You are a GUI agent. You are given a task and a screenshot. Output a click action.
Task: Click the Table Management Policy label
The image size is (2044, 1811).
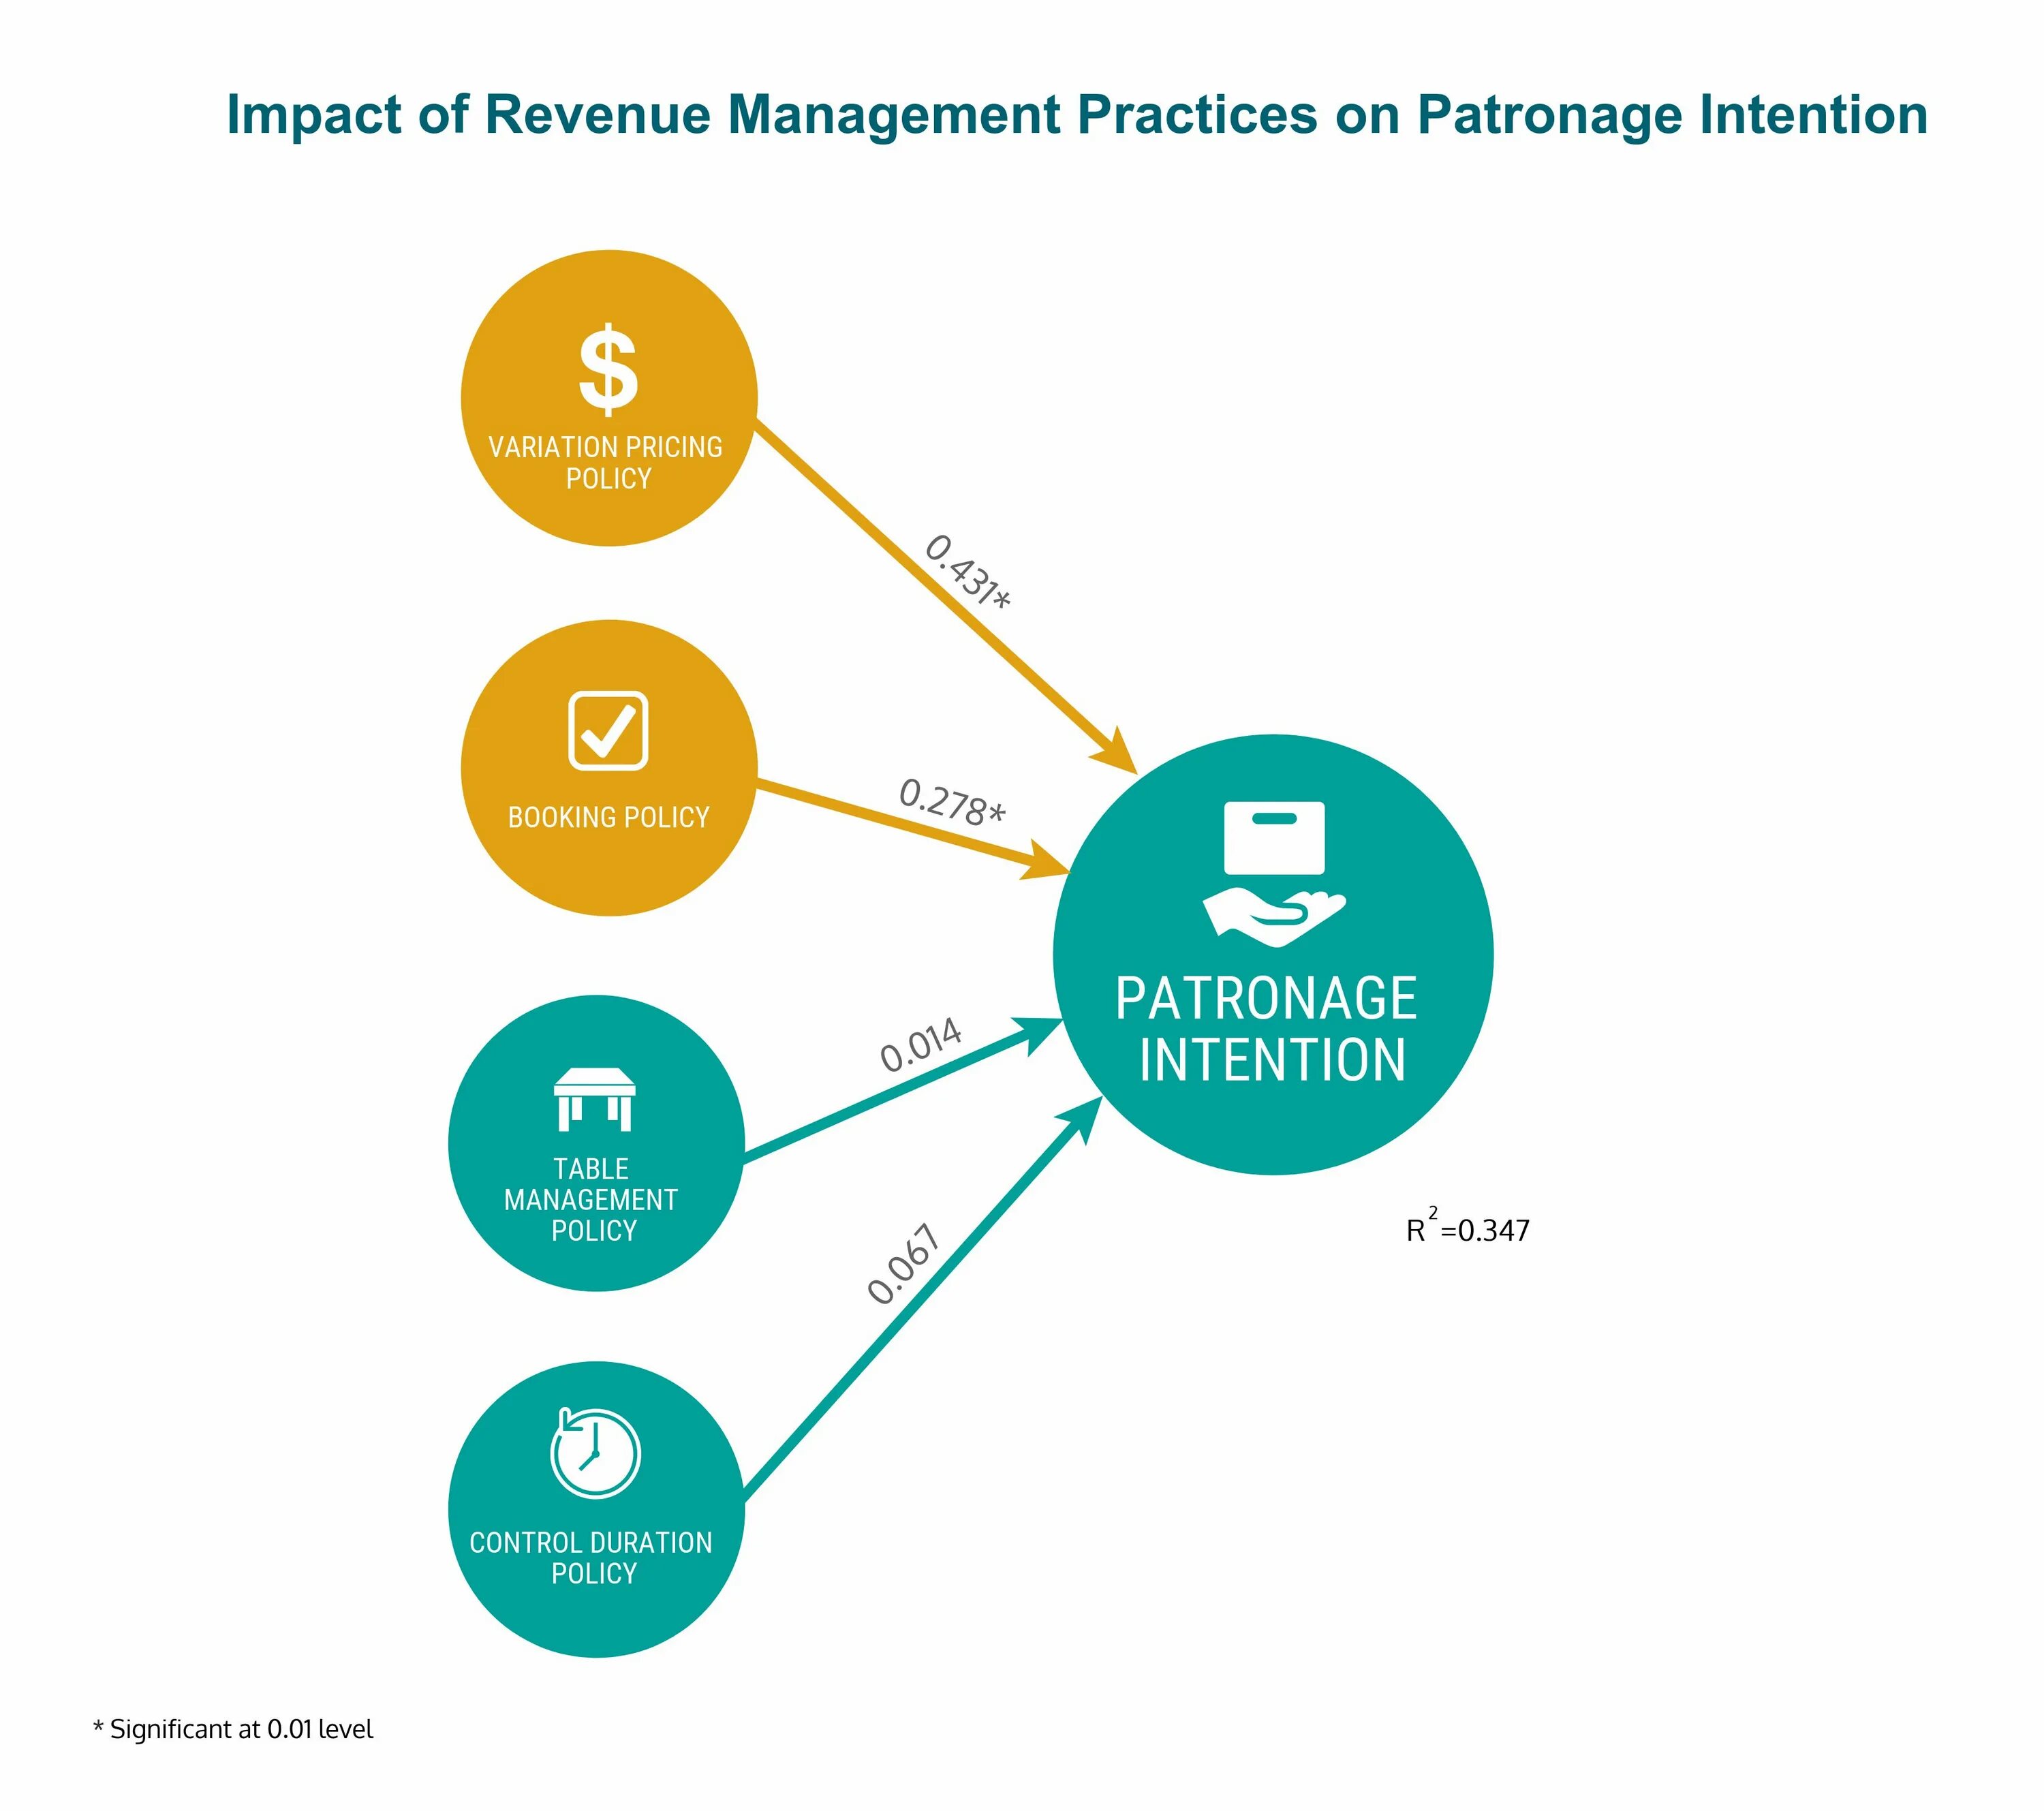[x=592, y=1199]
